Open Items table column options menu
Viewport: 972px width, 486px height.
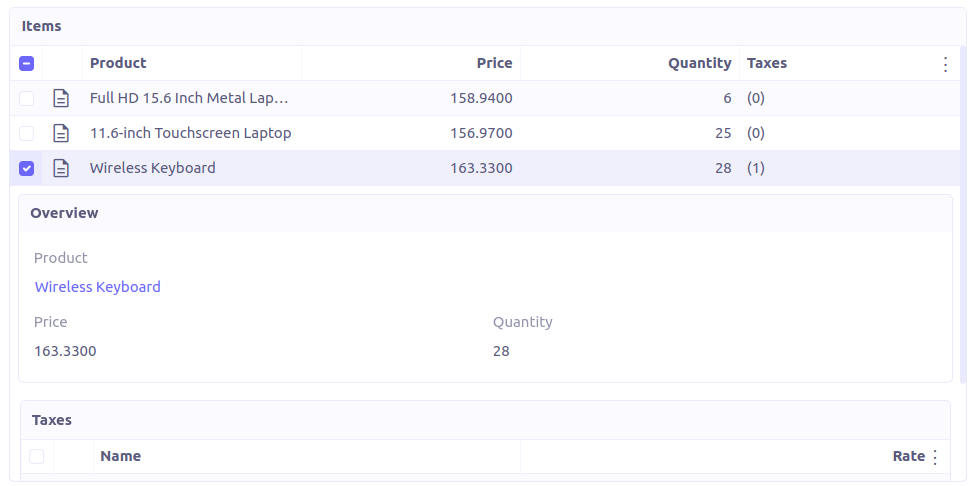point(946,64)
